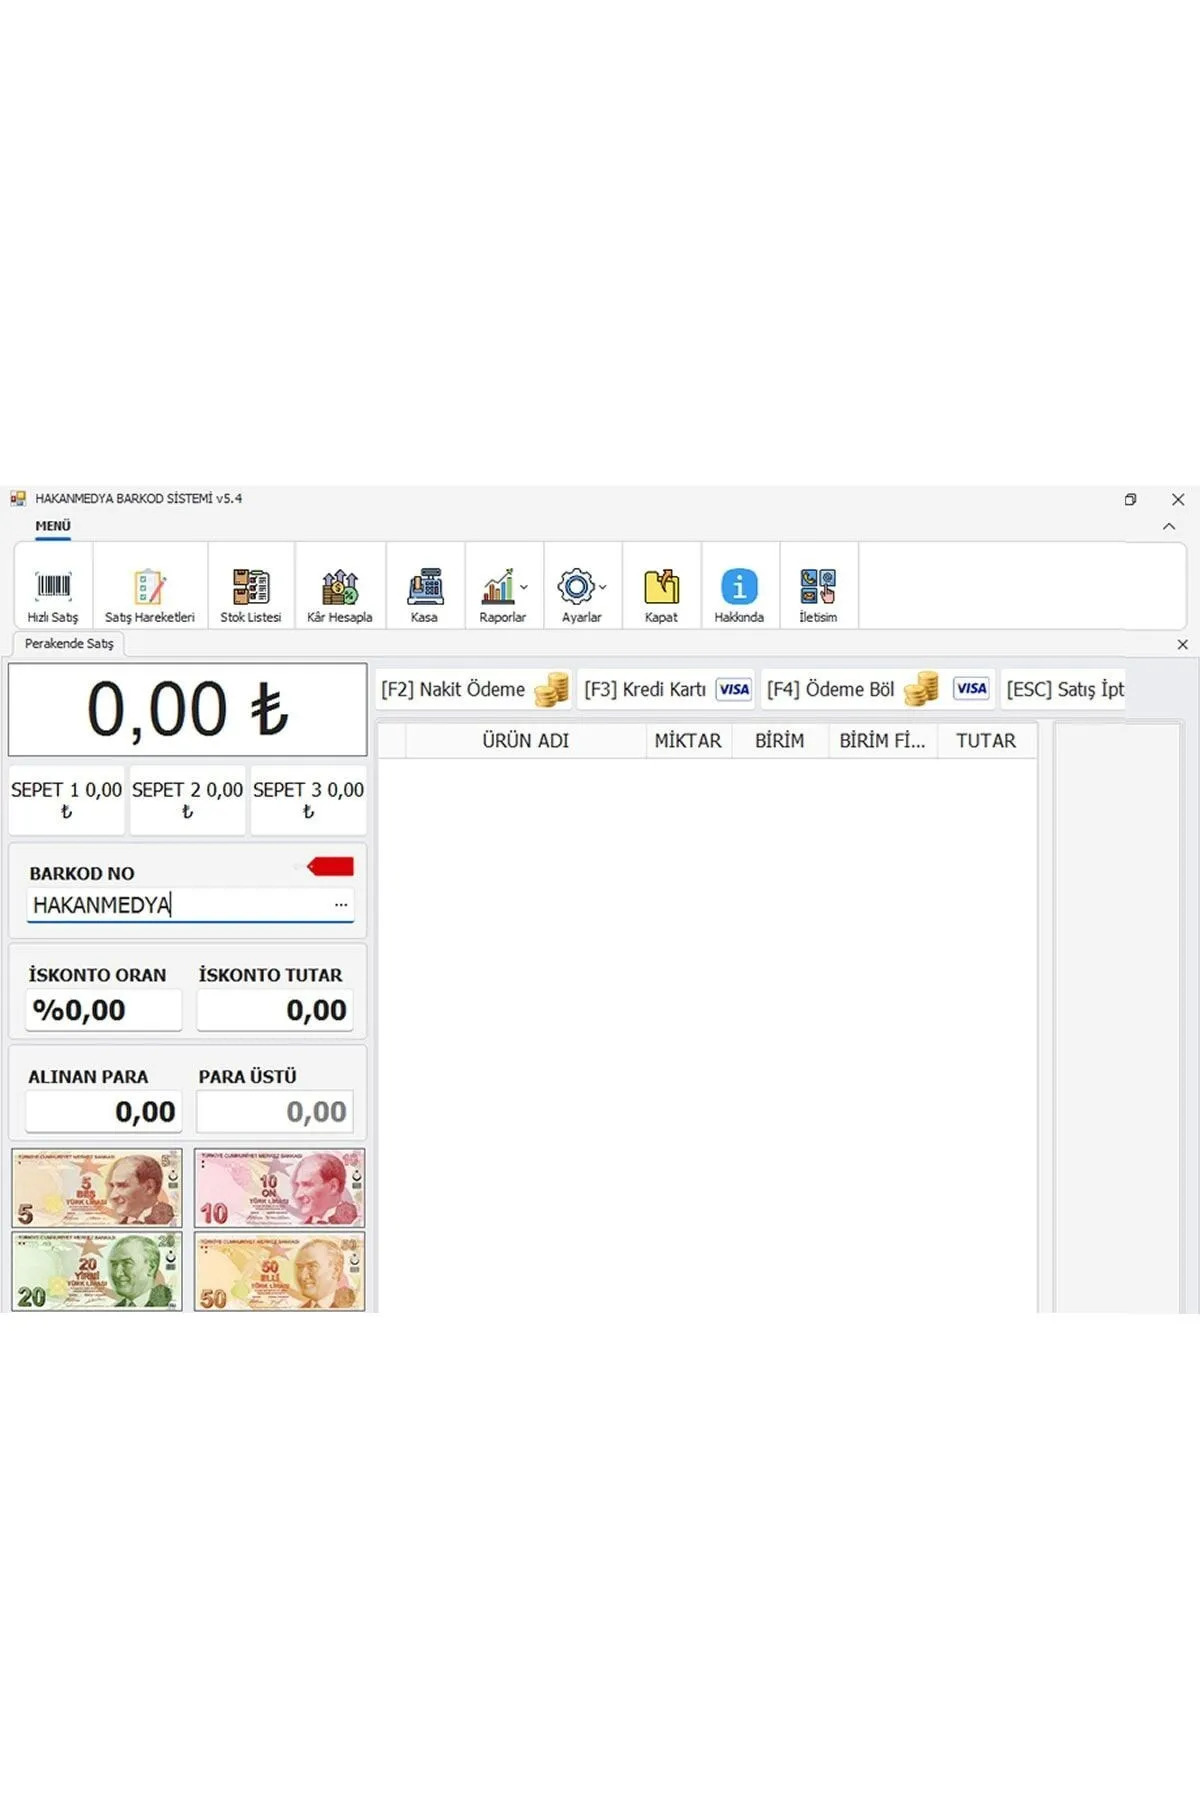Screen dimensions: 1200x1800
Task: Click the İSKONTO ORAN field
Action: (104, 1010)
